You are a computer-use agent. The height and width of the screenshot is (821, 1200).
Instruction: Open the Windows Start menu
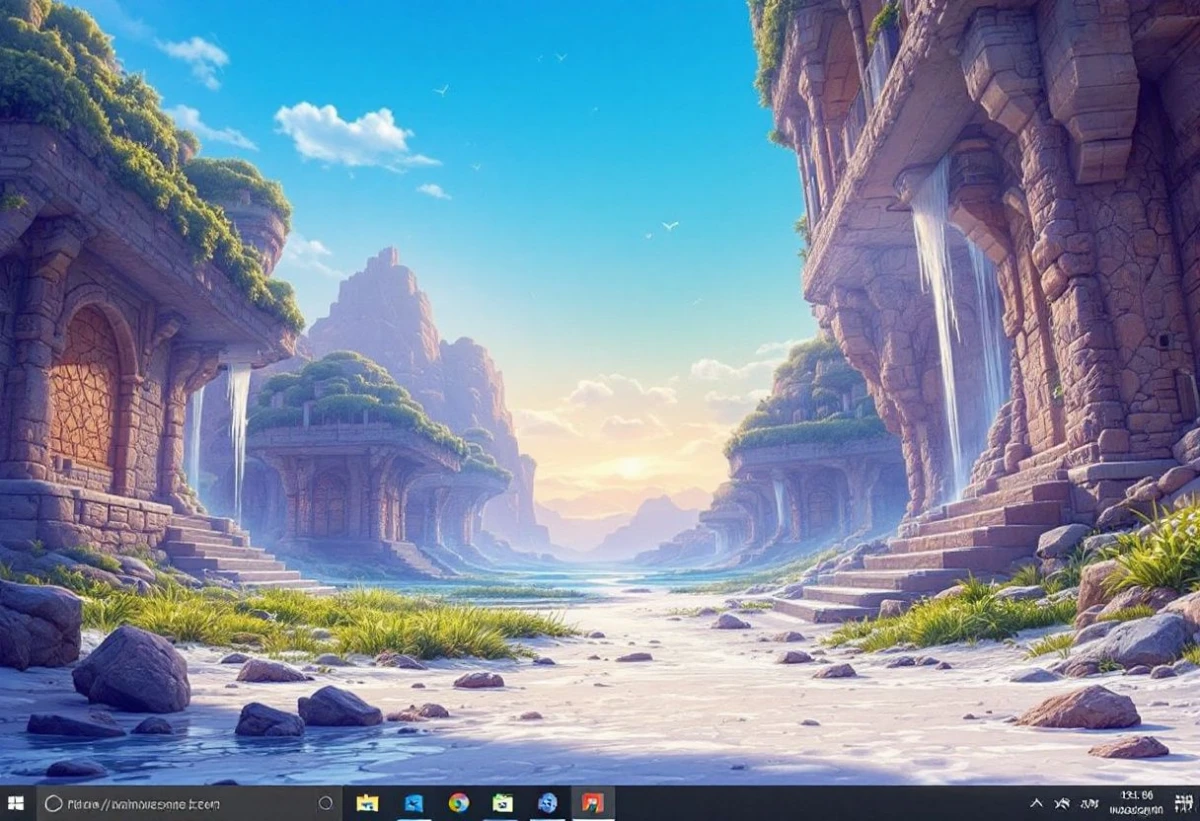tap(16, 803)
